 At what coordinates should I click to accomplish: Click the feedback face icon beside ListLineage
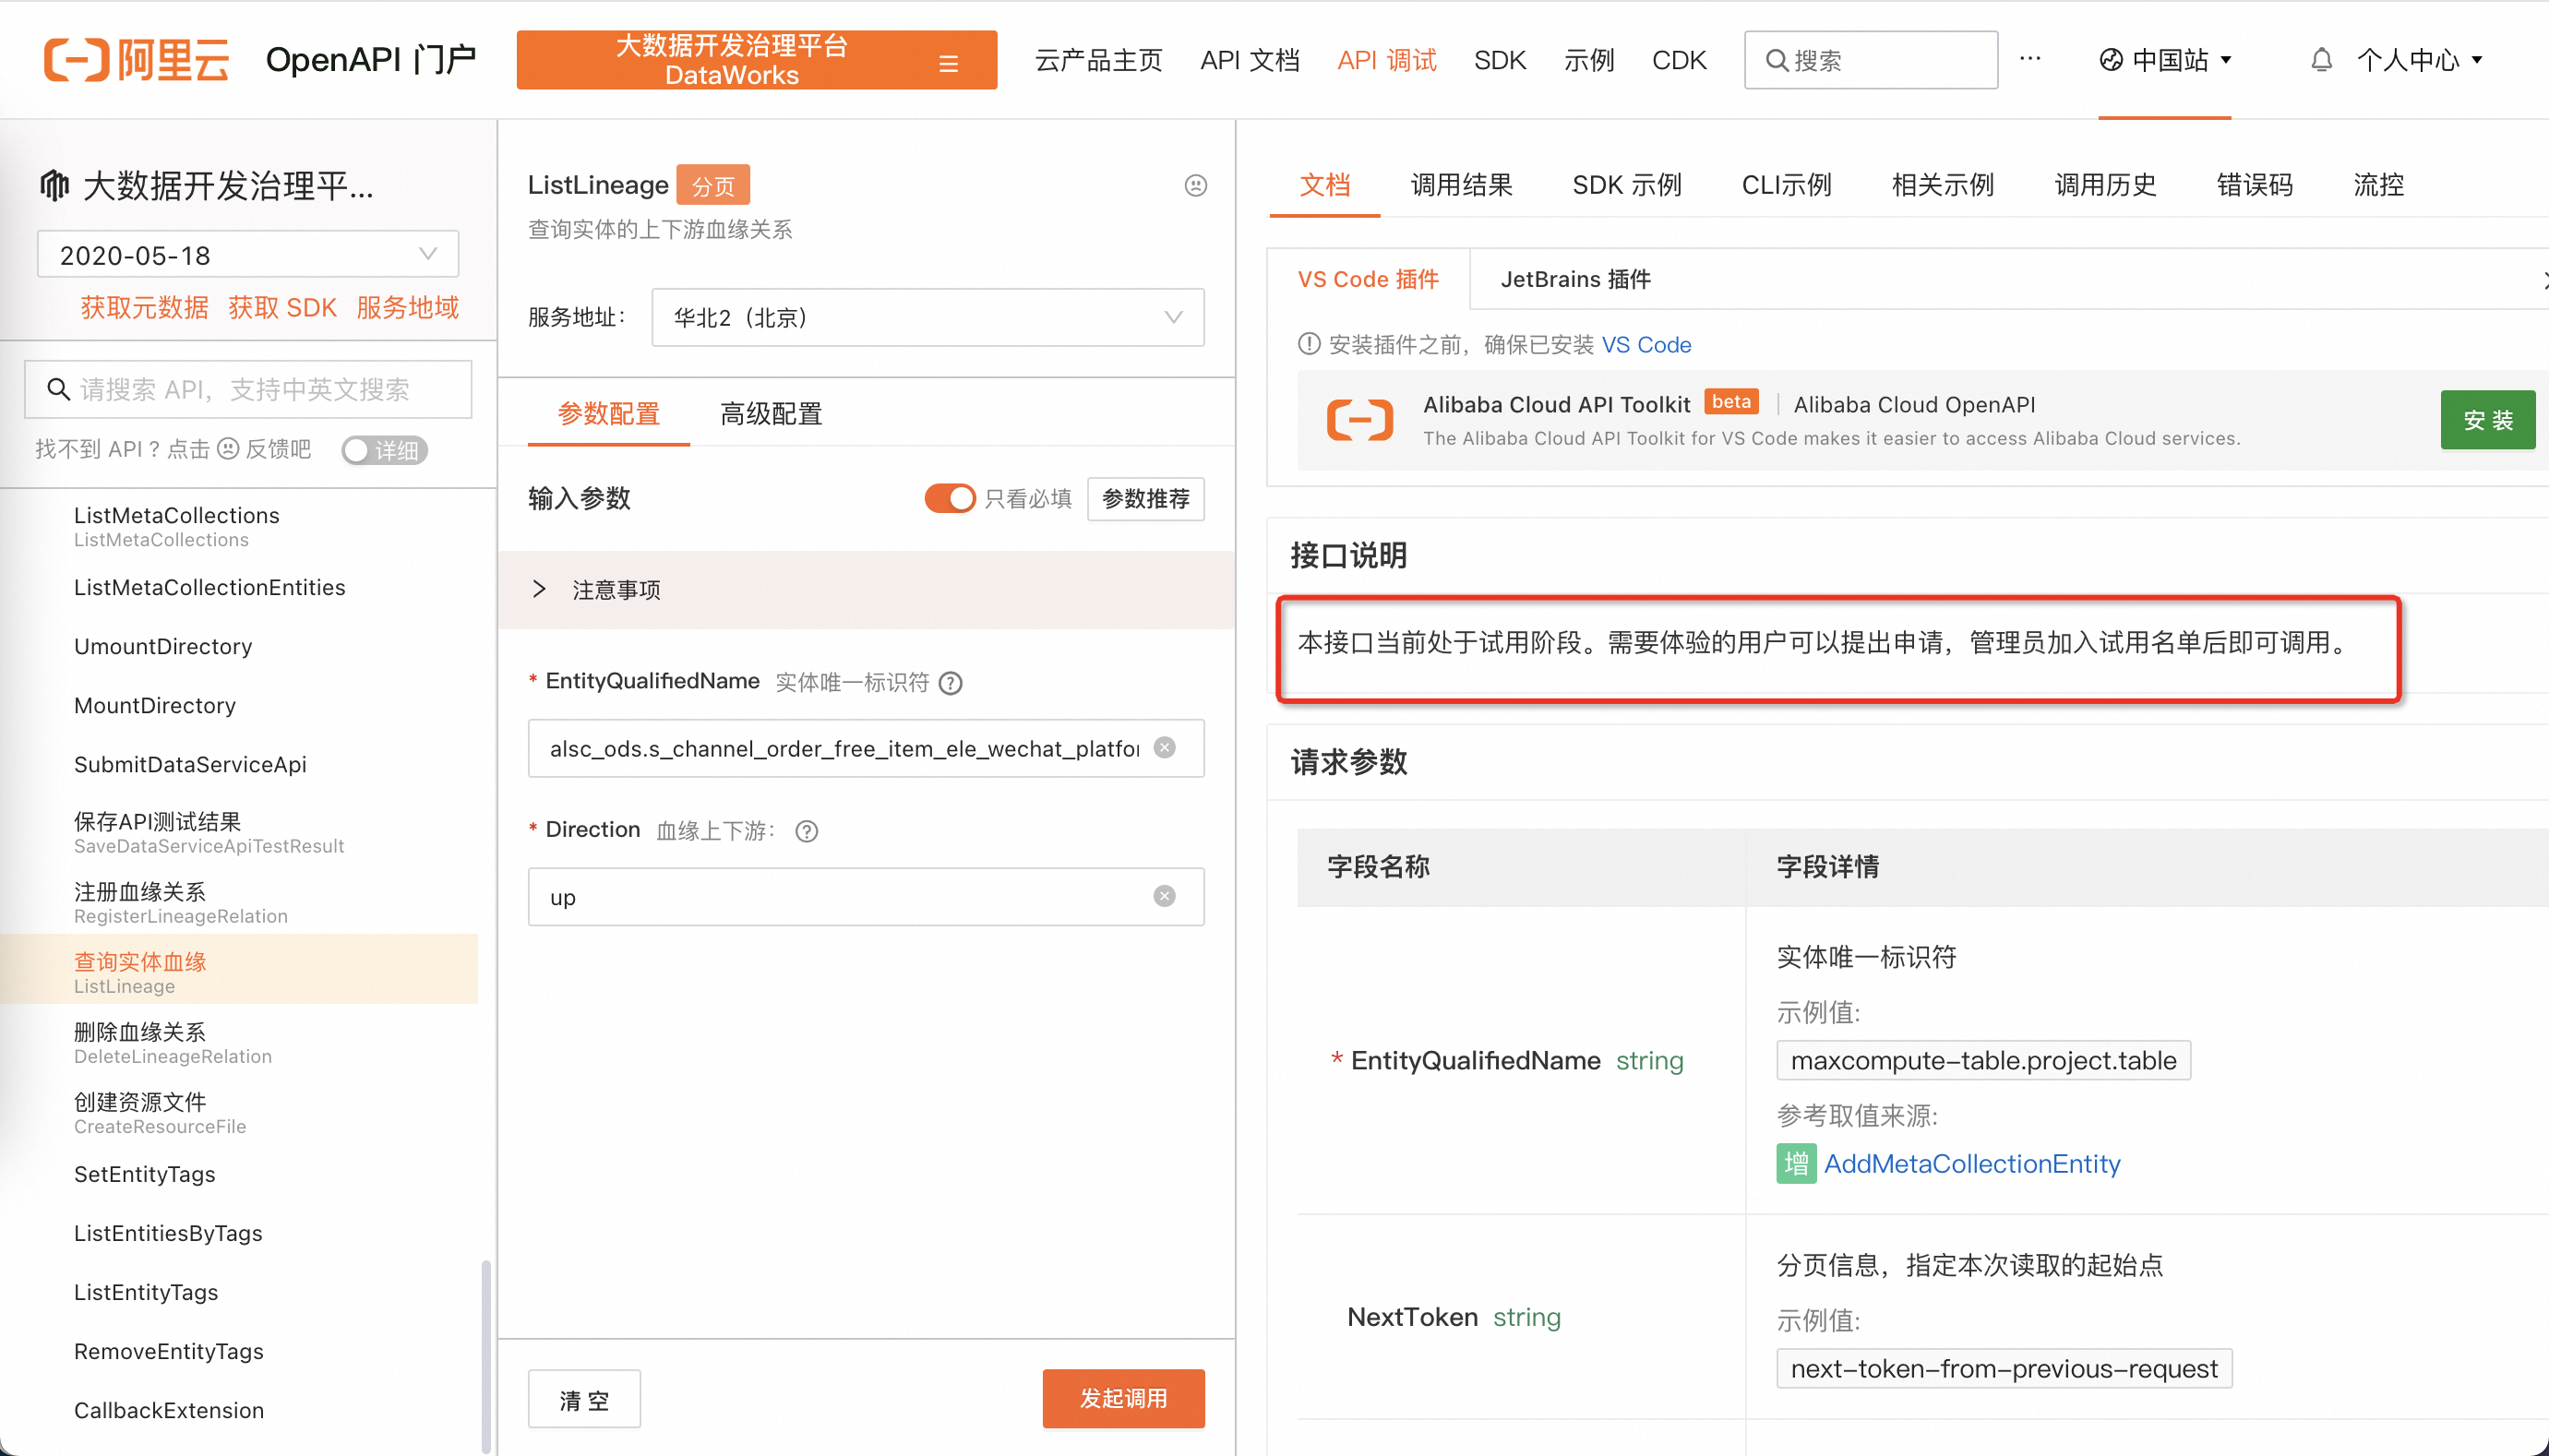coord(1195,185)
